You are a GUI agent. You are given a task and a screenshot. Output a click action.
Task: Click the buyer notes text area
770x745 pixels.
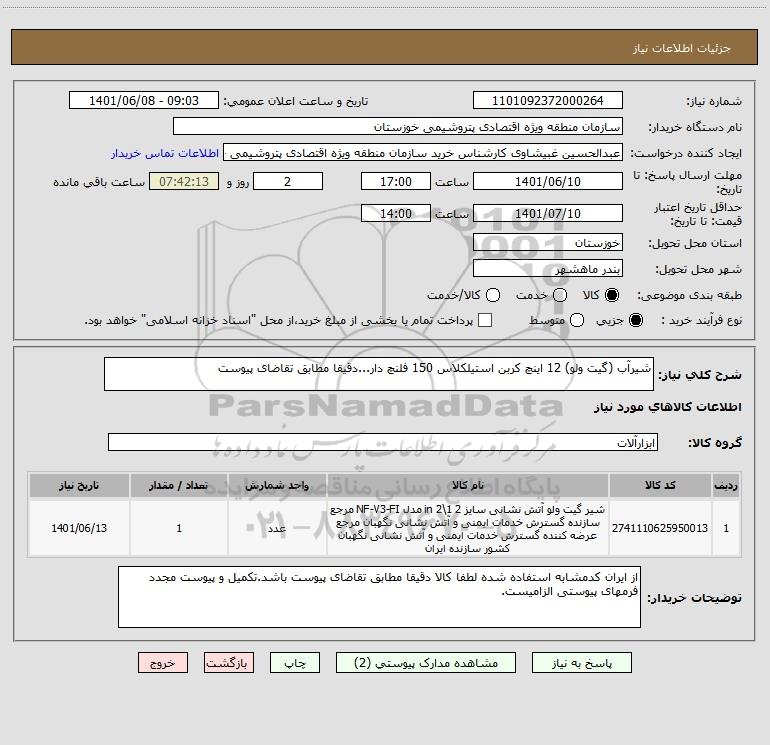379,597
